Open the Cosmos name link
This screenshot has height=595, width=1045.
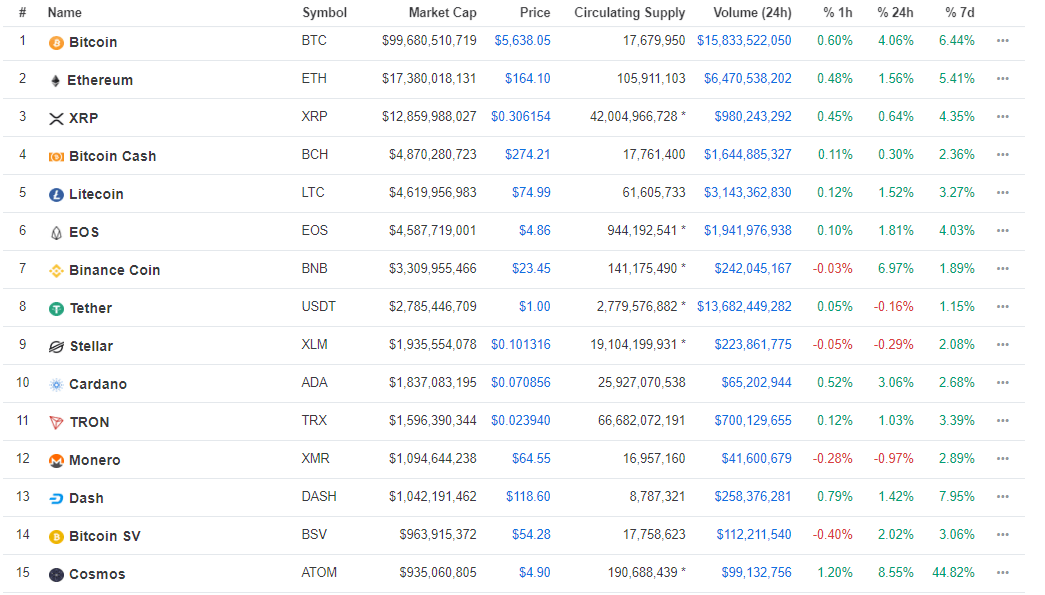pyautogui.click(x=97, y=574)
